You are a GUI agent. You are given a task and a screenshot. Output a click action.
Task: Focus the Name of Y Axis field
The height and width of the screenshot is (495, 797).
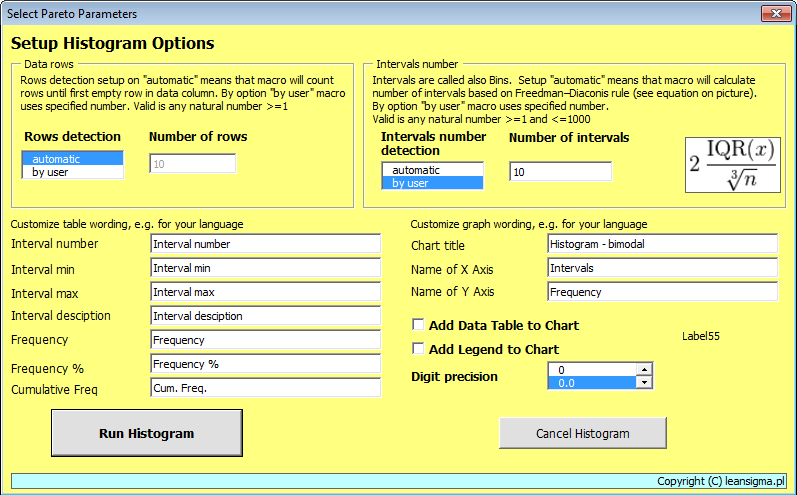(x=661, y=292)
